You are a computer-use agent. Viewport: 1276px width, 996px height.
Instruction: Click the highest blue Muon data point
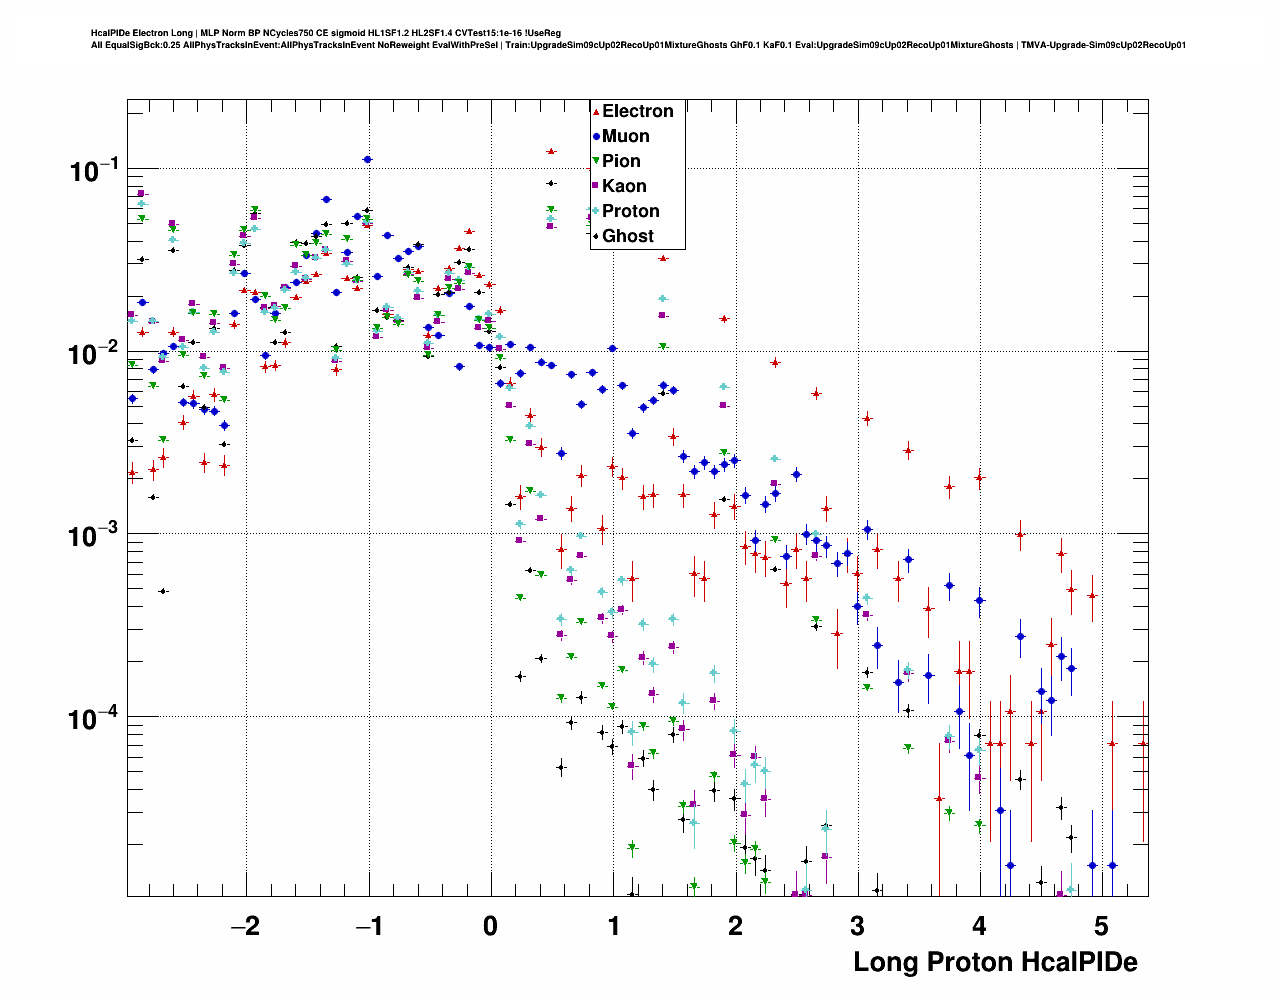(x=367, y=159)
